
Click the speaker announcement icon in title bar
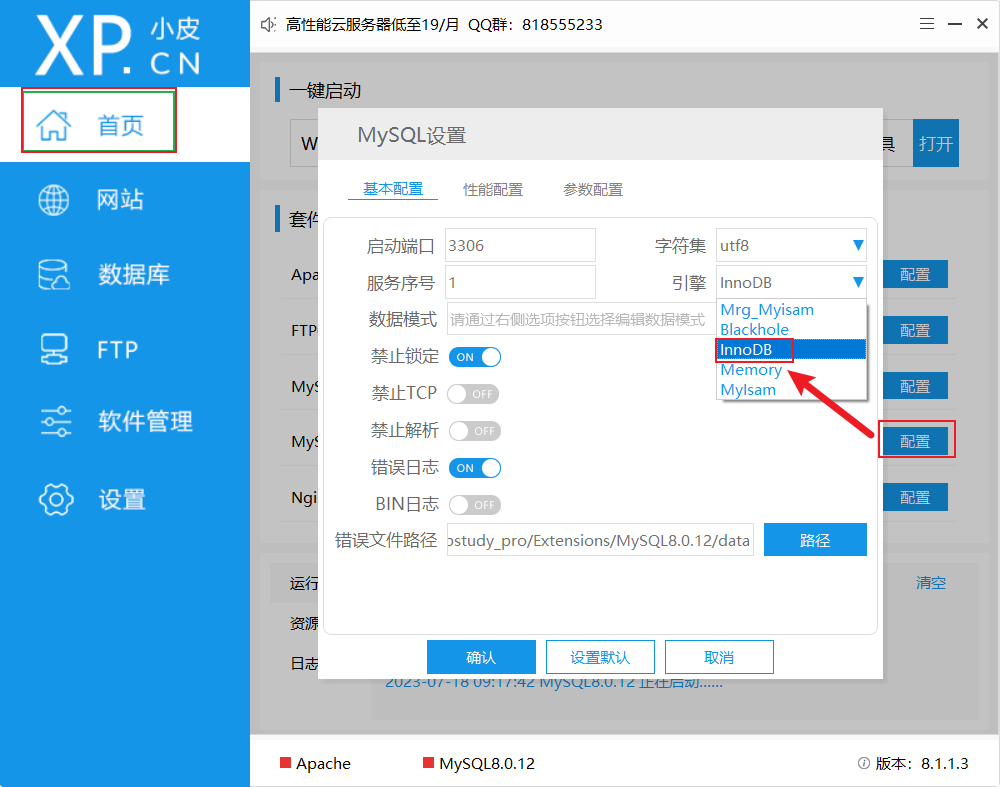tap(268, 24)
